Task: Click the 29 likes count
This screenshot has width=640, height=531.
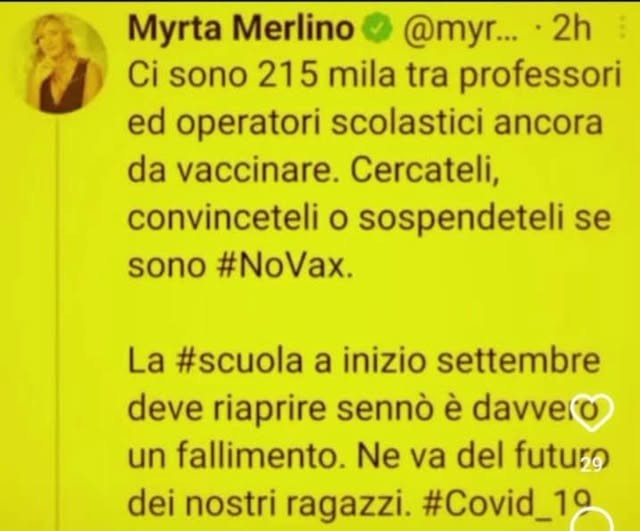Action: coord(592,464)
